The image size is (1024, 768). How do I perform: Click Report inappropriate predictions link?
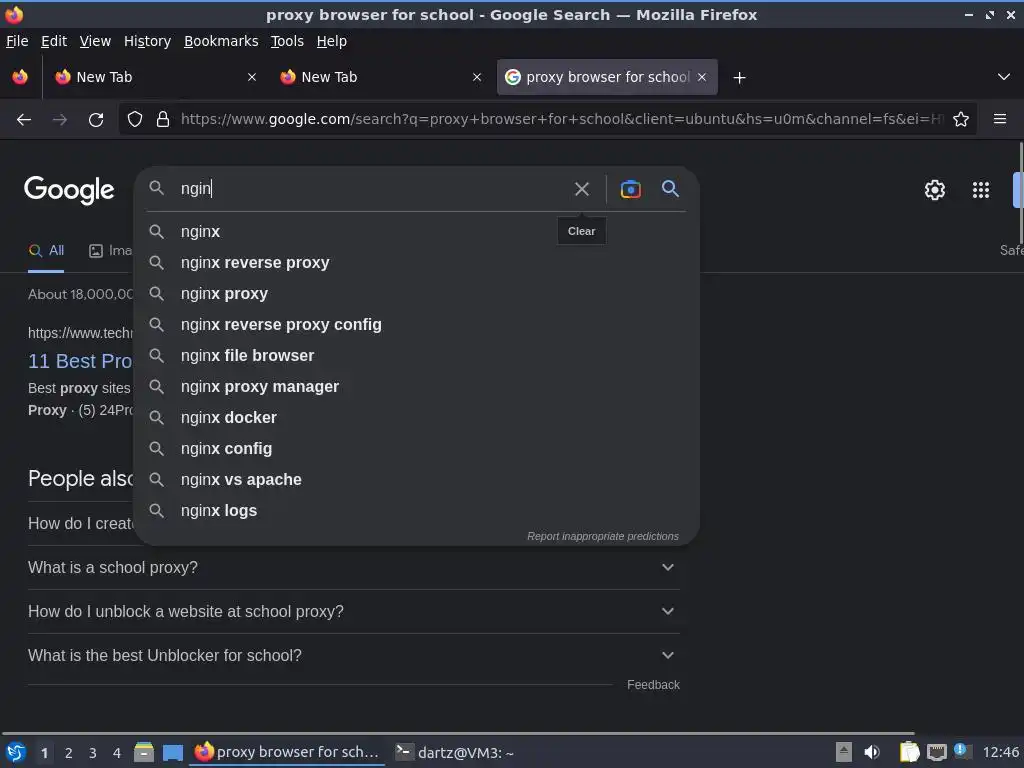(603, 536)
